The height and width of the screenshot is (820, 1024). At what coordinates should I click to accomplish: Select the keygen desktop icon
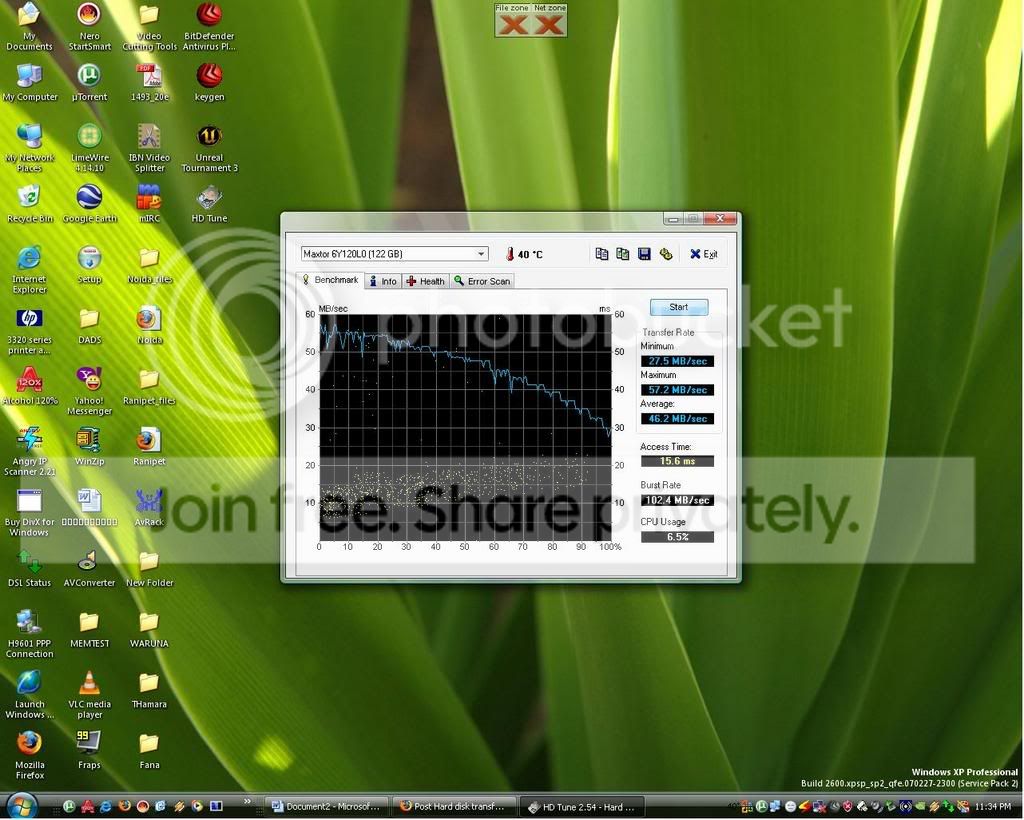pyautogui.click(x=210, y=83)
